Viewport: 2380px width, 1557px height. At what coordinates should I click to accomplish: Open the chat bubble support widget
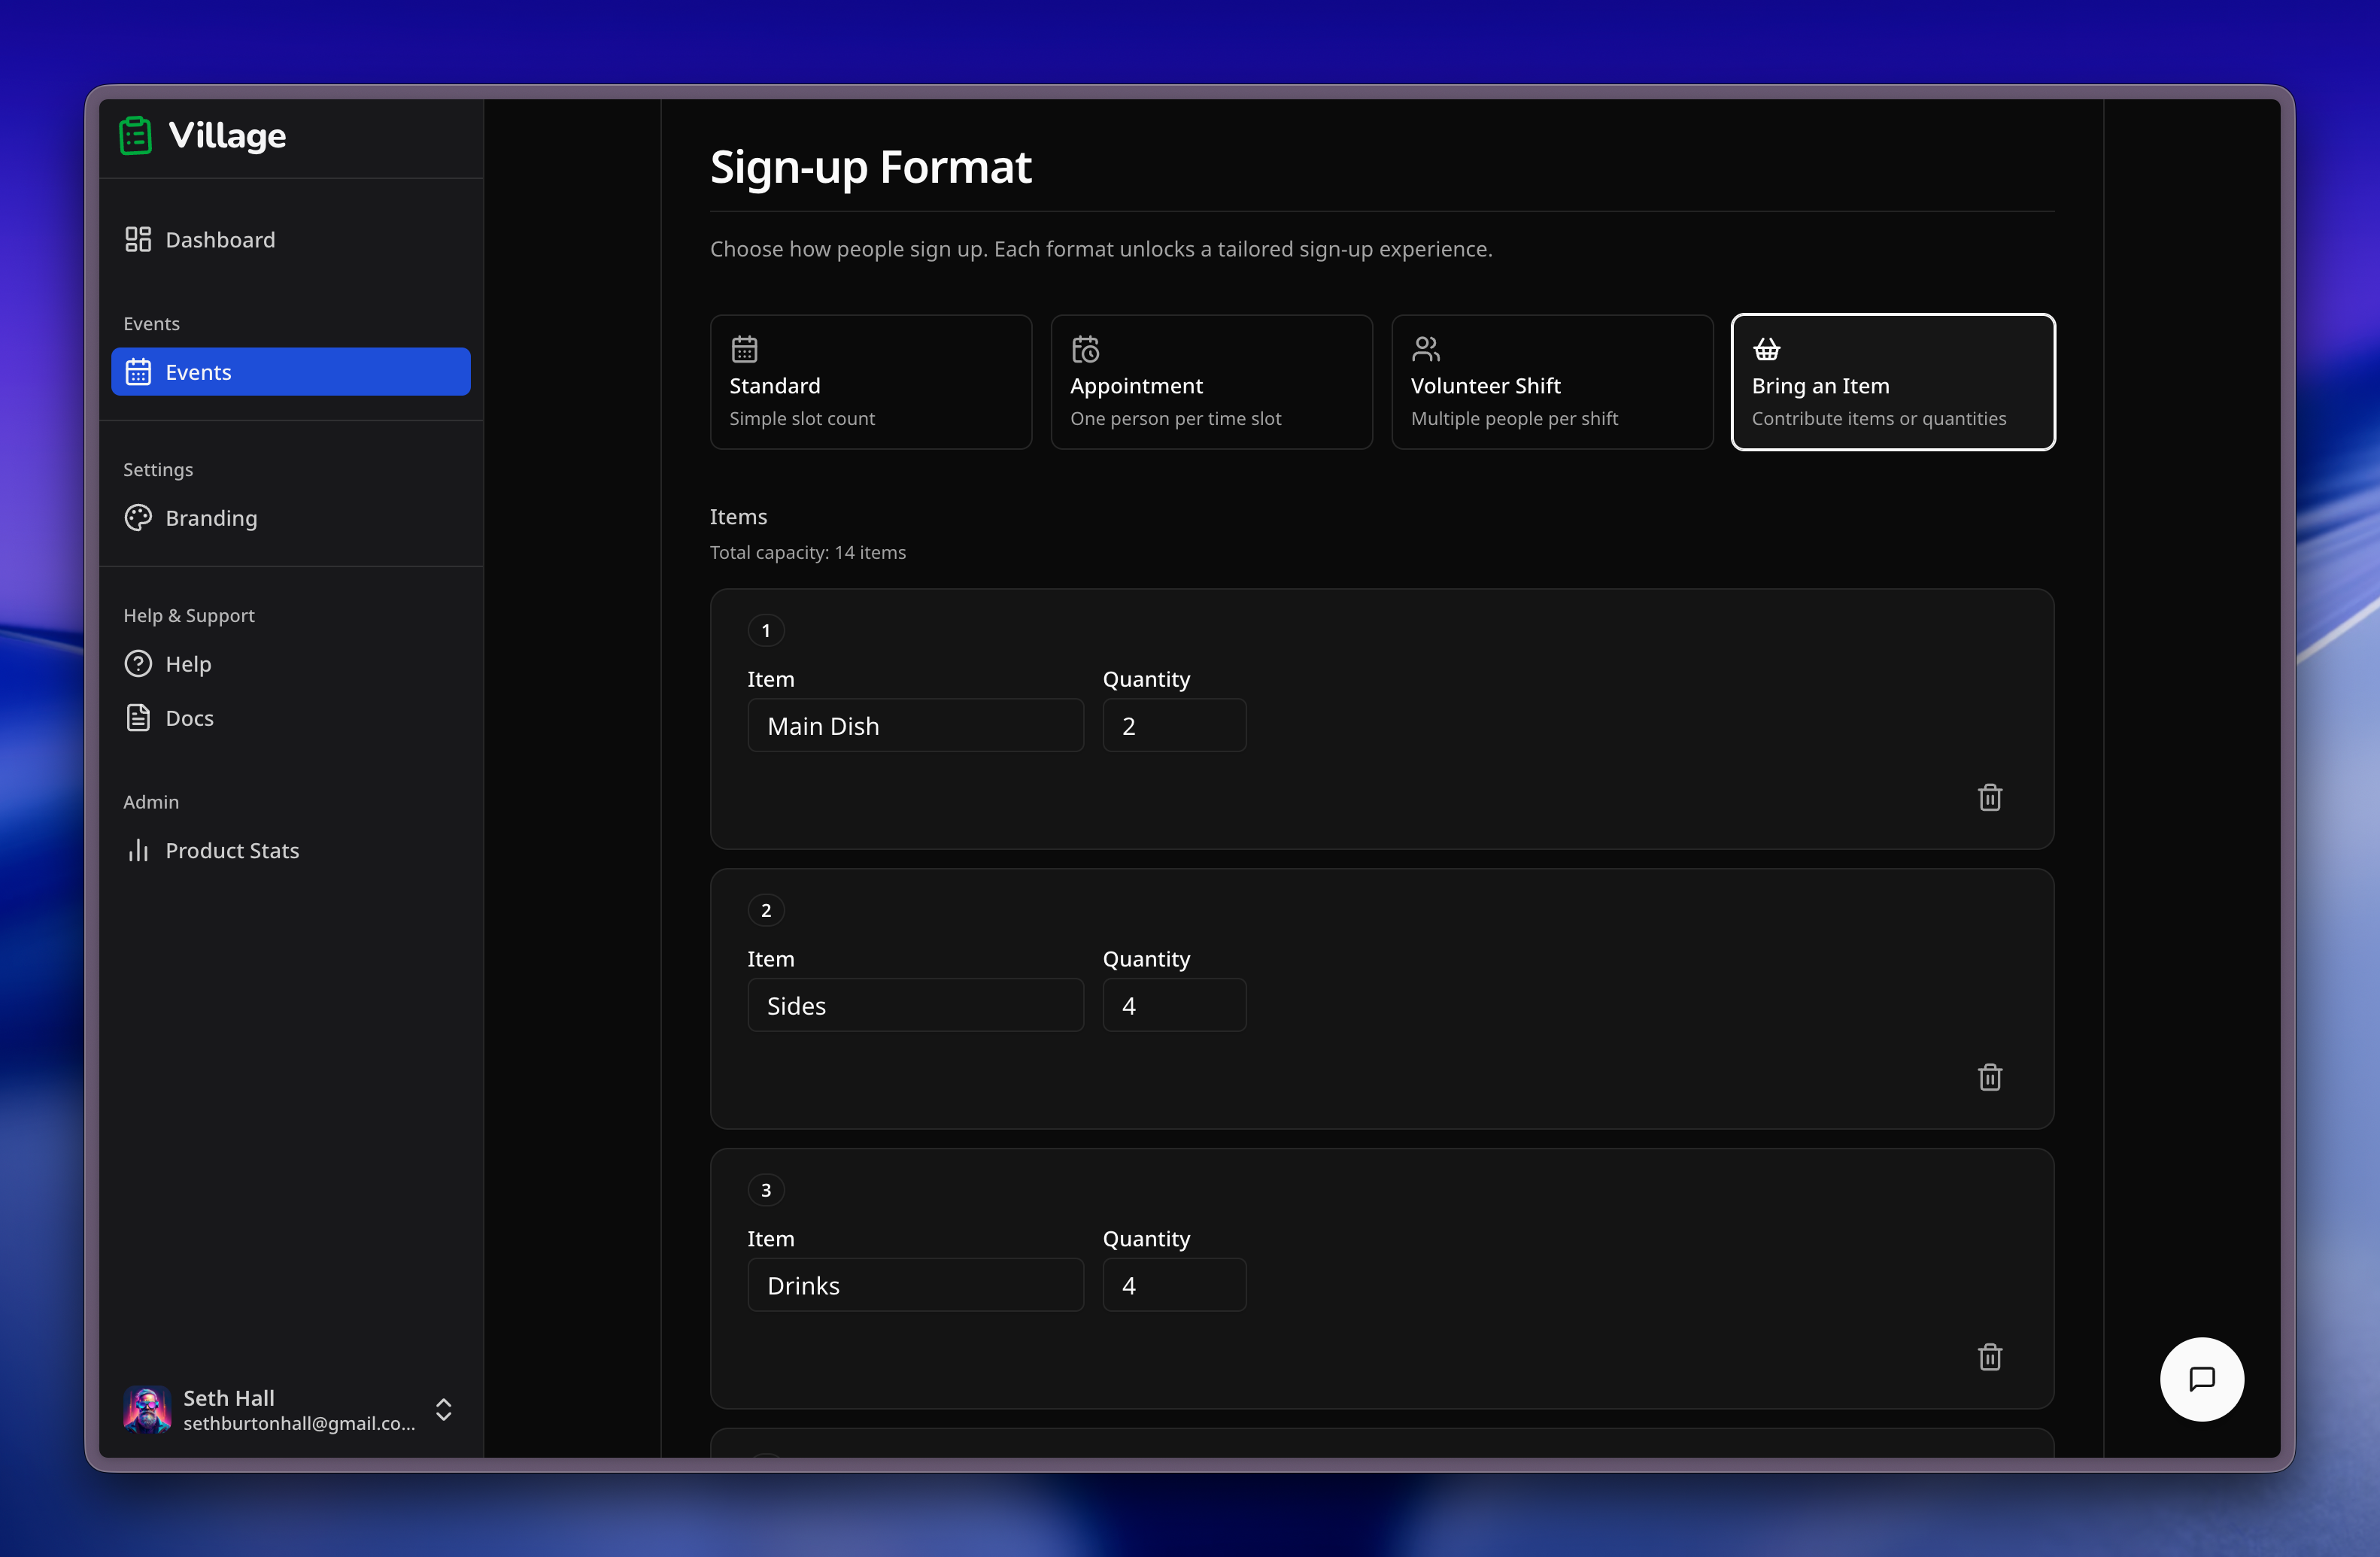pos(2201,1379)
